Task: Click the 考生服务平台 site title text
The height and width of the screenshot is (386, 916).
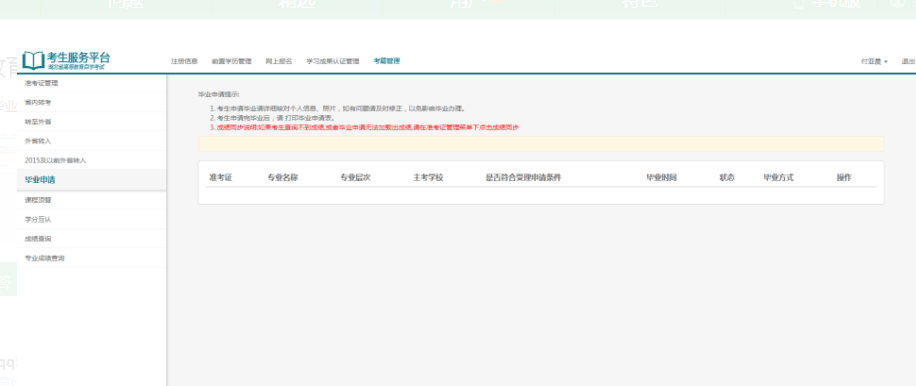Action: click(78, 57)
